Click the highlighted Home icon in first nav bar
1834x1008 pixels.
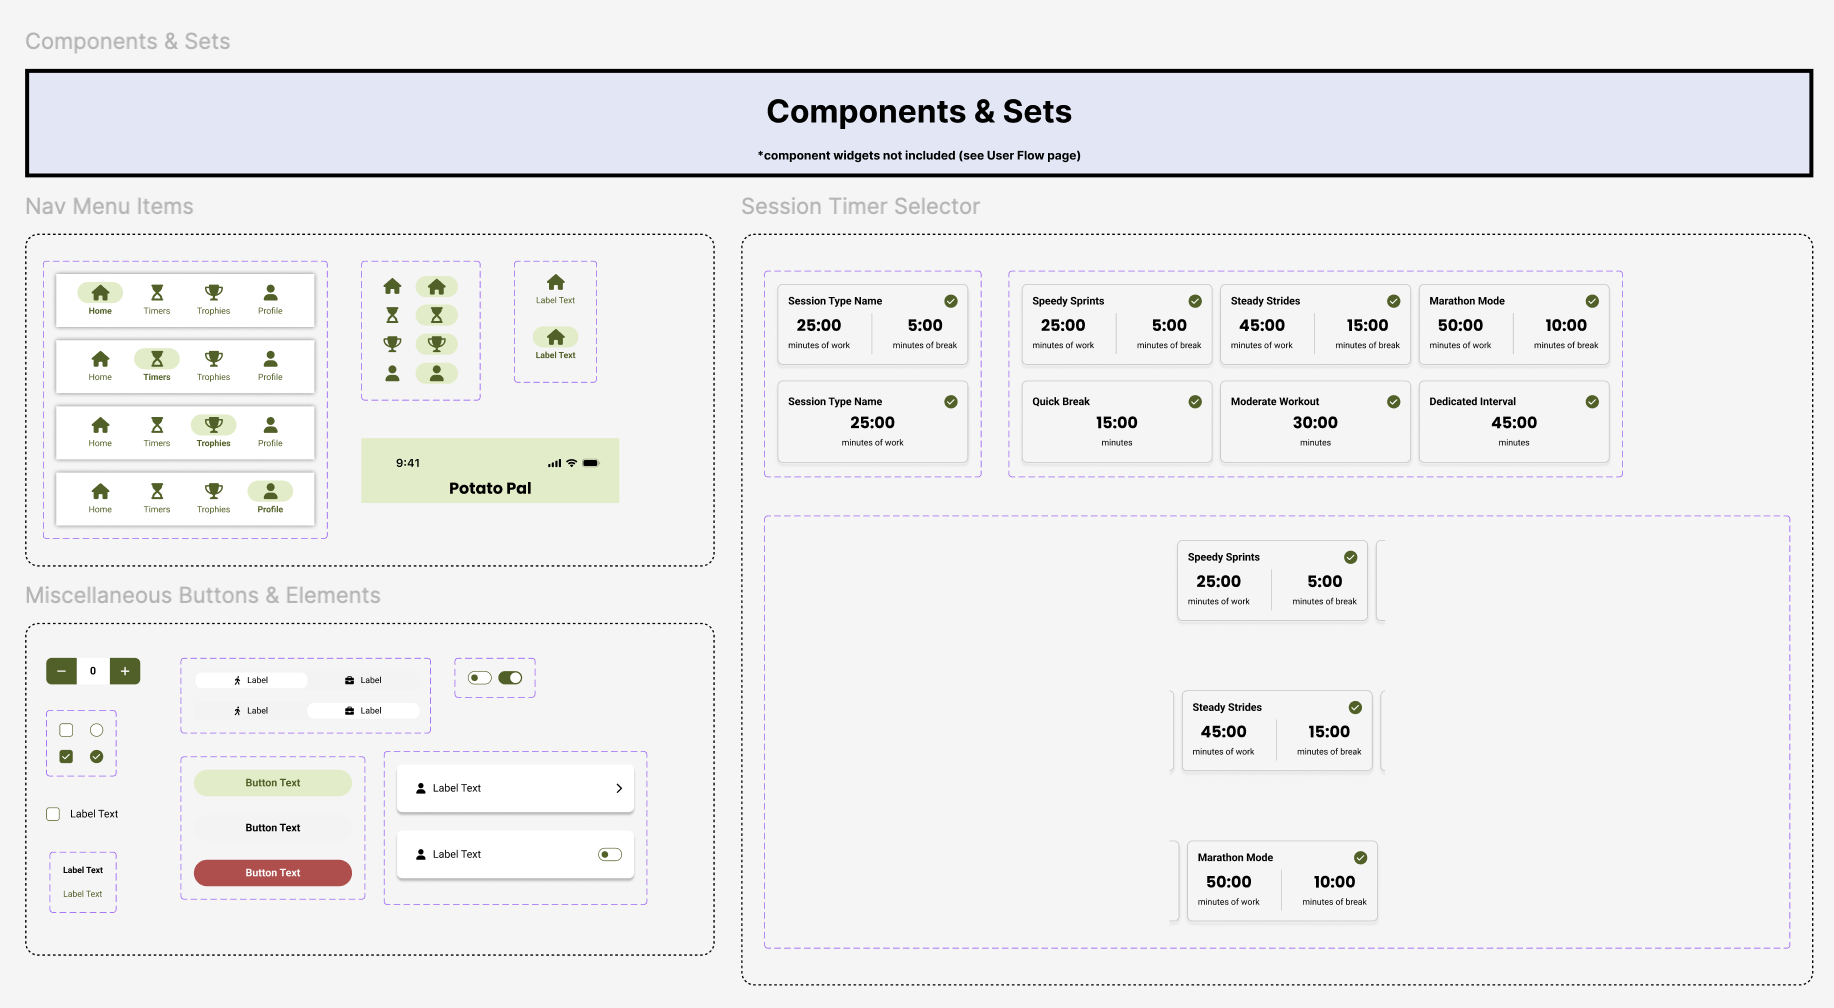[100, 293]
